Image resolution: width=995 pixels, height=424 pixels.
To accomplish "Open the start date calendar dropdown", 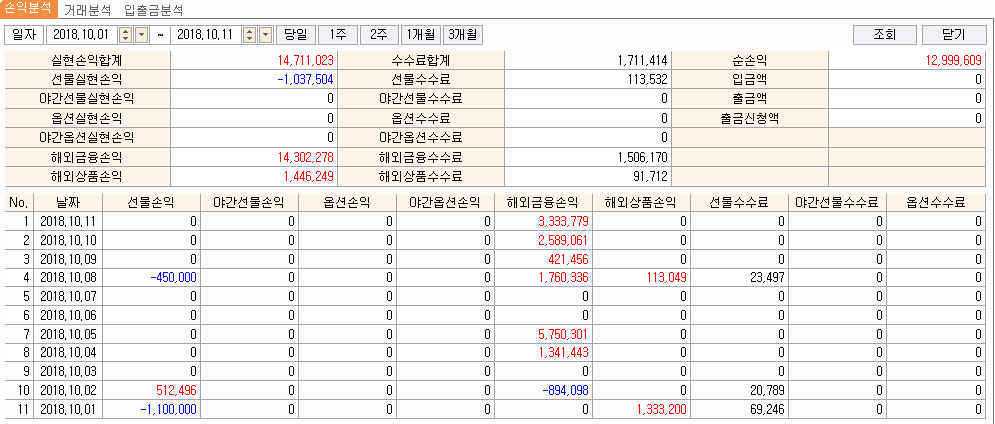I will 140,35.
